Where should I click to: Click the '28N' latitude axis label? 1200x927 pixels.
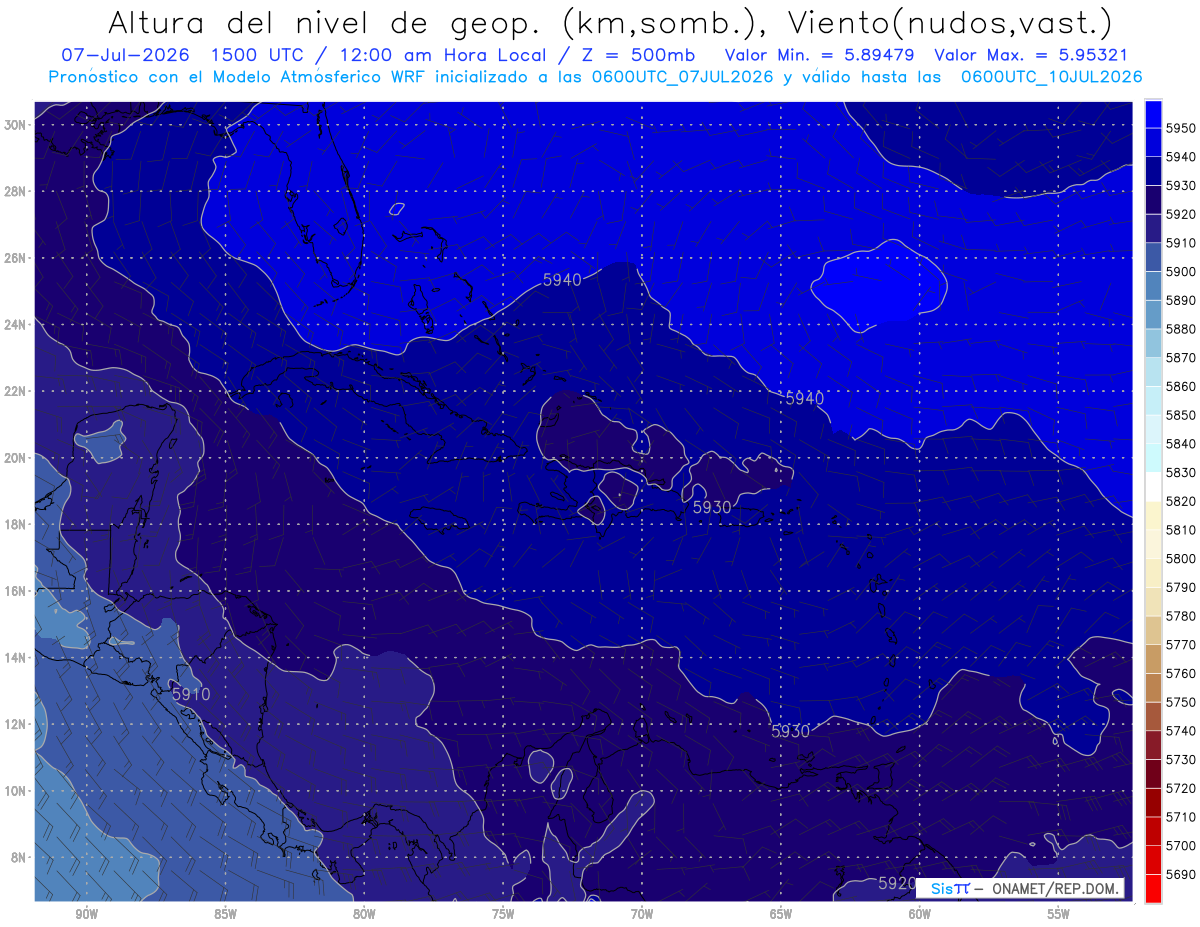coord(15,191)
